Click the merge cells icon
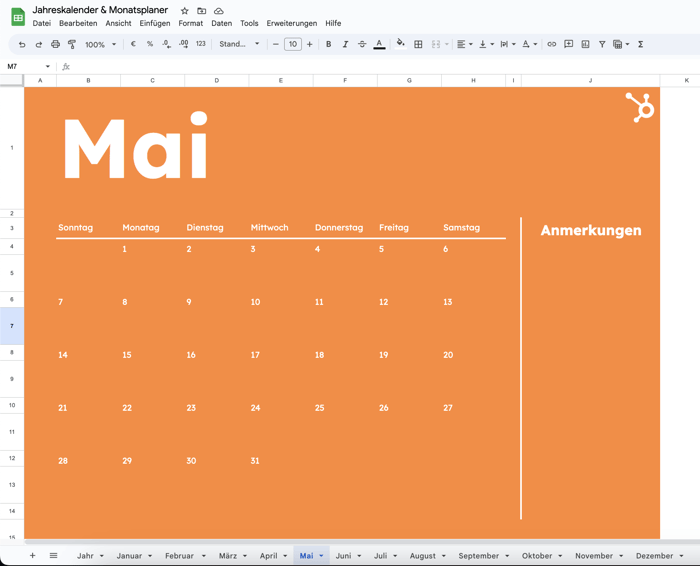Image resolution: width=700 pixels, height=566 pixels. coord(436,44)
